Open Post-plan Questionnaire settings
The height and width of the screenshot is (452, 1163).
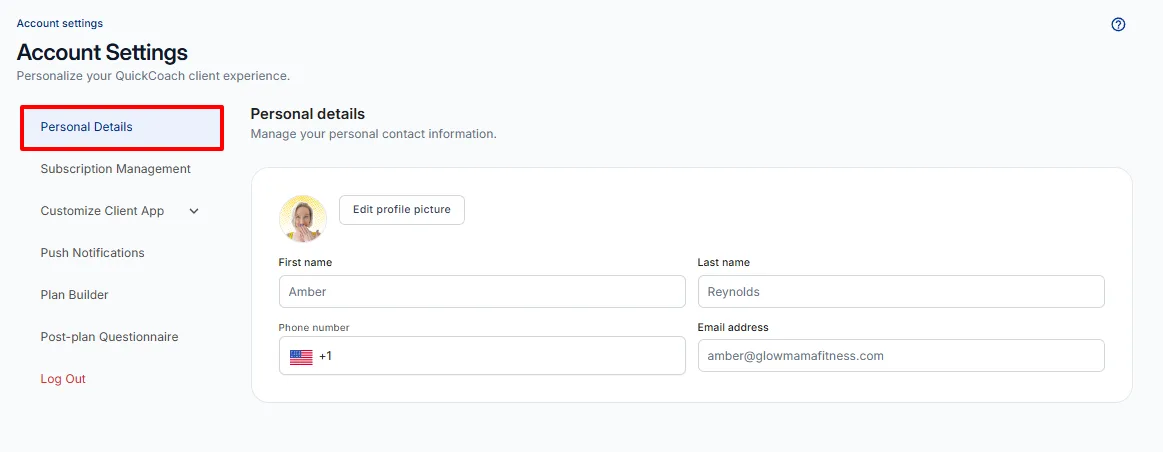click(x=109, y=337)
